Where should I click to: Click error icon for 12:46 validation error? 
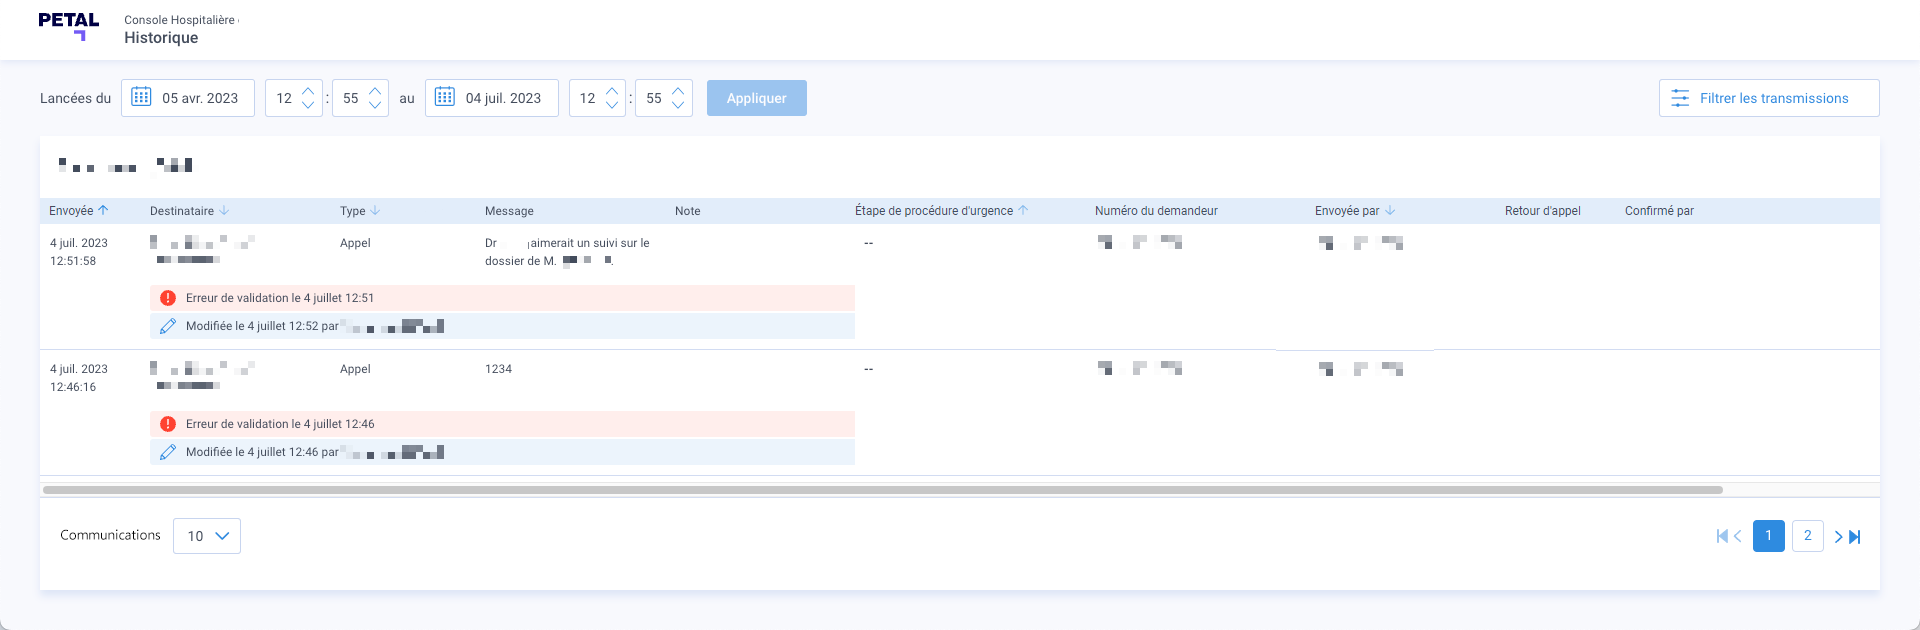click(168, 424)
